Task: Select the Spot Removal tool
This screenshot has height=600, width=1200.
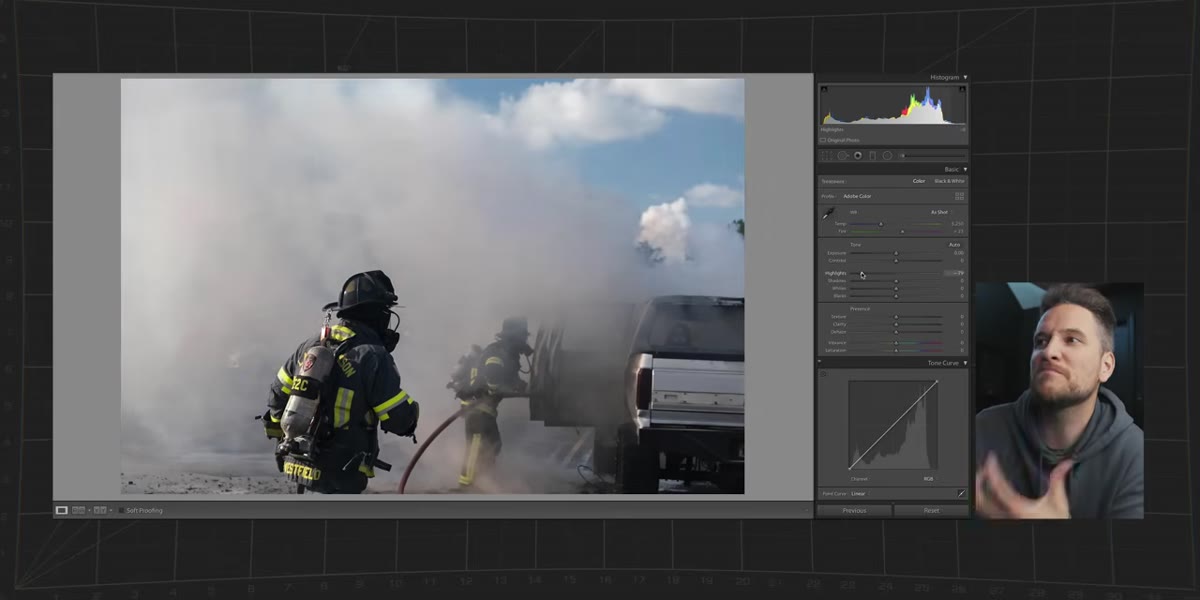Action: click(842, 155)
